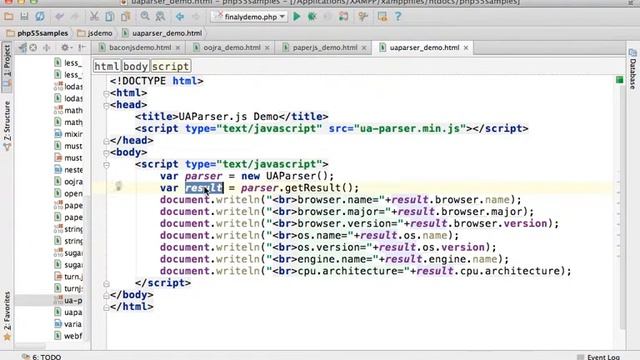This screenshot has height=360, width=640.
Task: Click uaparser_demo.html navigation bar crumb
Action: point(162,33)
